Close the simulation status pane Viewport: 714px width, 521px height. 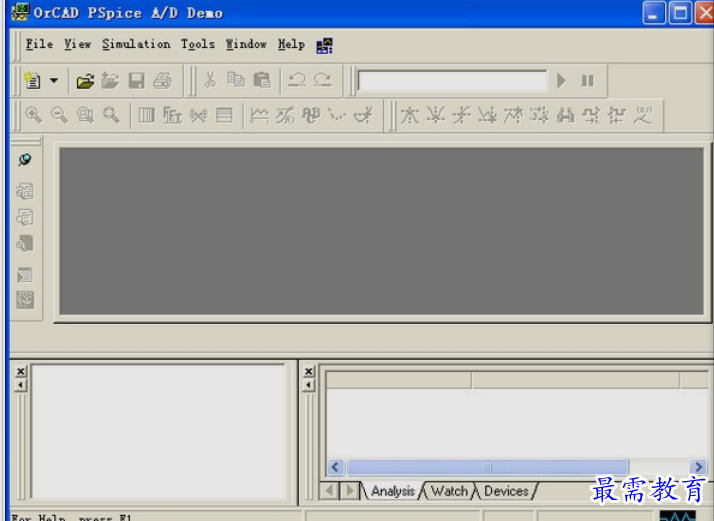(309, 371)
